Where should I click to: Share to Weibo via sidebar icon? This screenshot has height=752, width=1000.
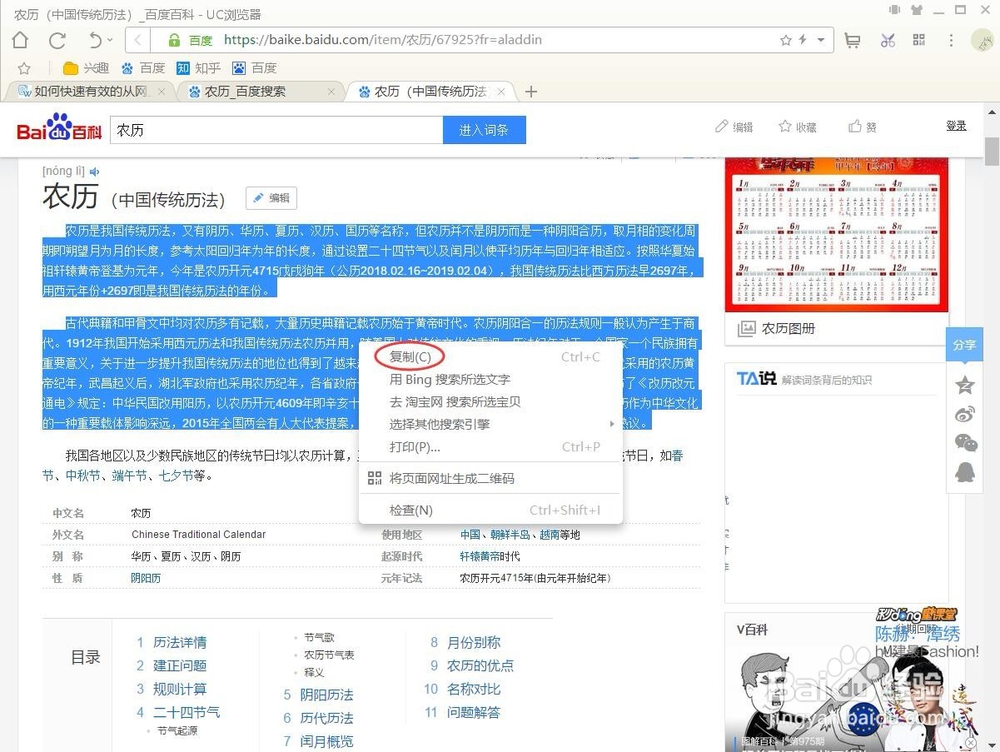click(965, 415)
